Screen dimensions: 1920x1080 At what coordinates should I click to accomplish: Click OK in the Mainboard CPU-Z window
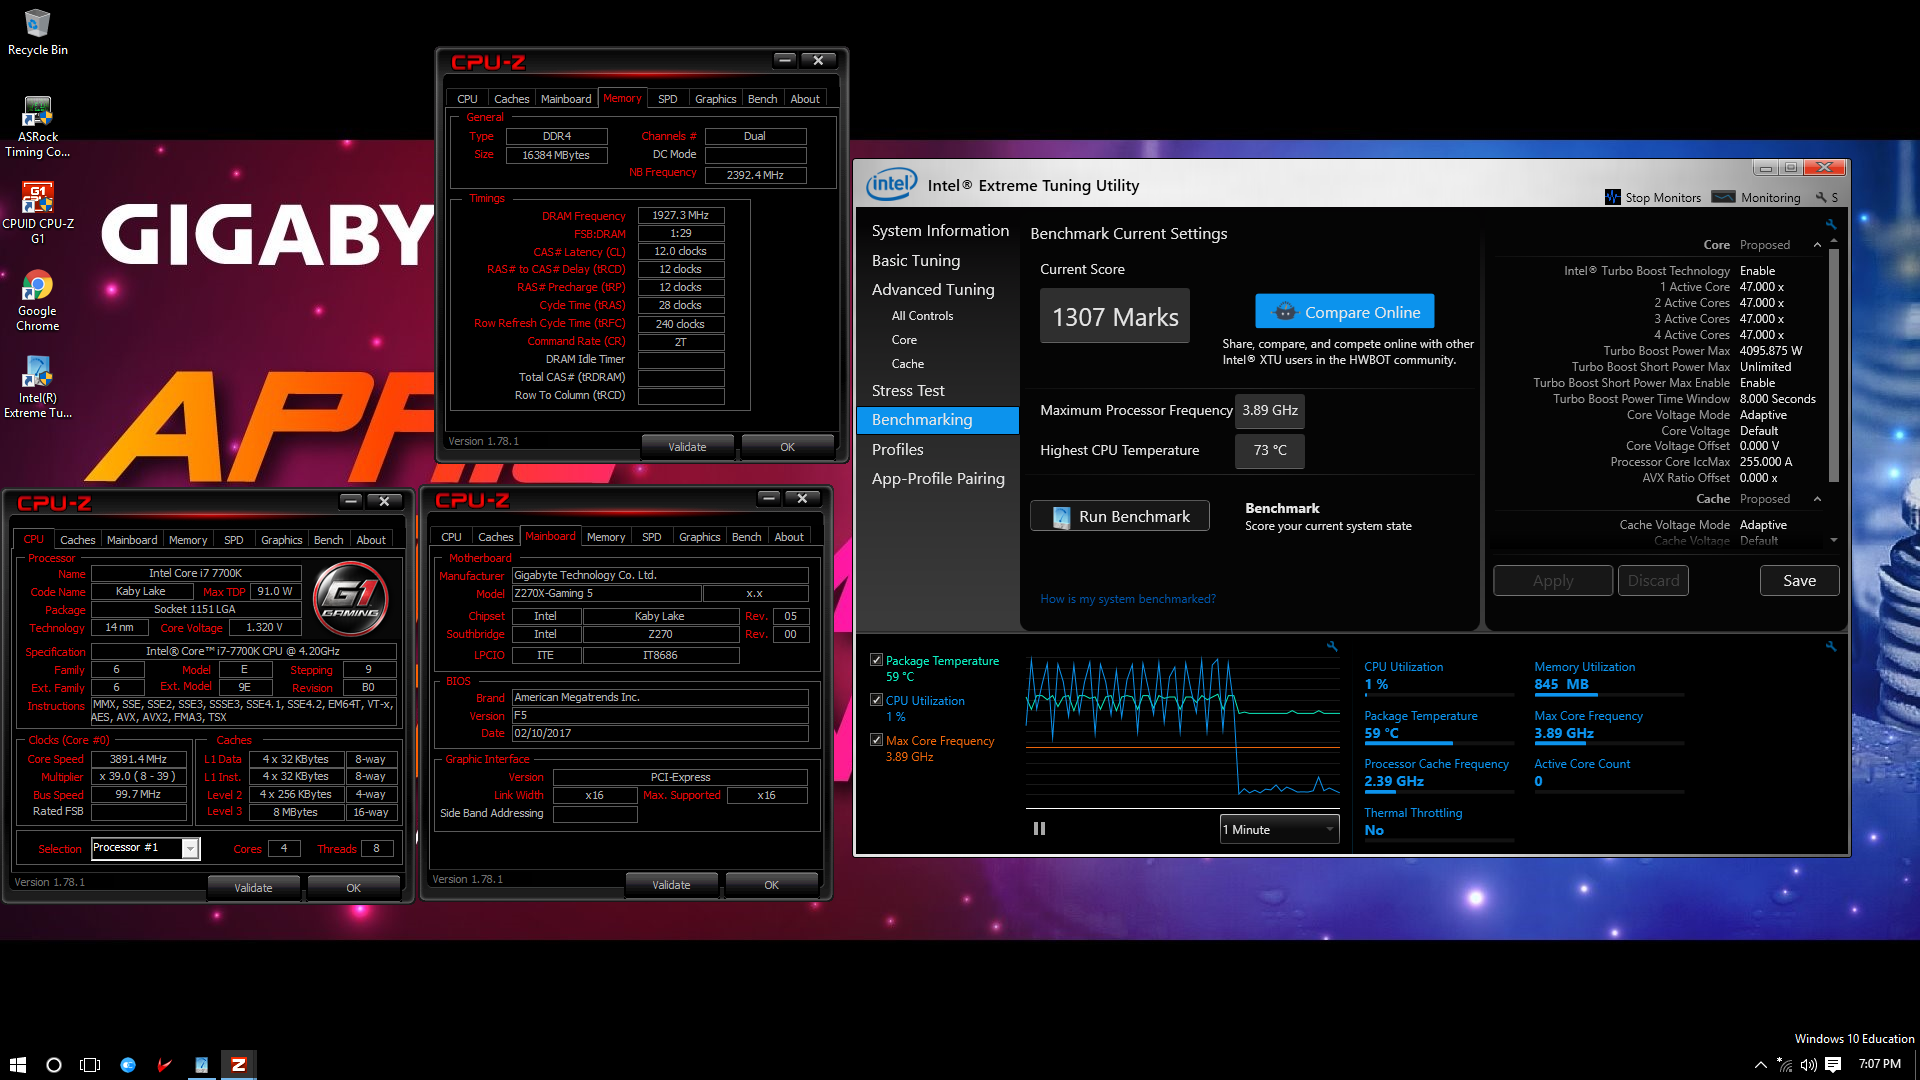(x=771, y=885)
